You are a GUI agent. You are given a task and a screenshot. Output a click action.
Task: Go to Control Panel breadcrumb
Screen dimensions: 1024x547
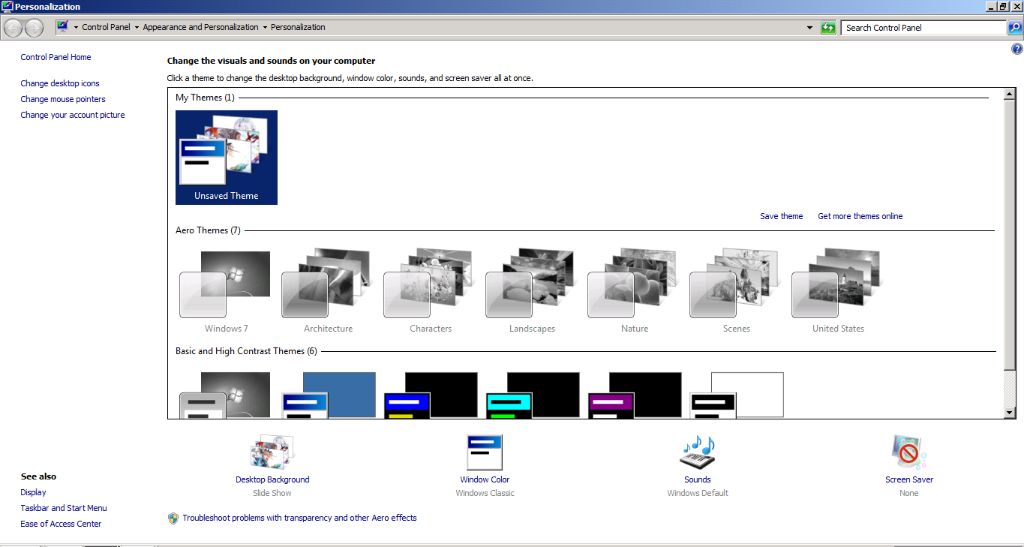pos(106,27)
